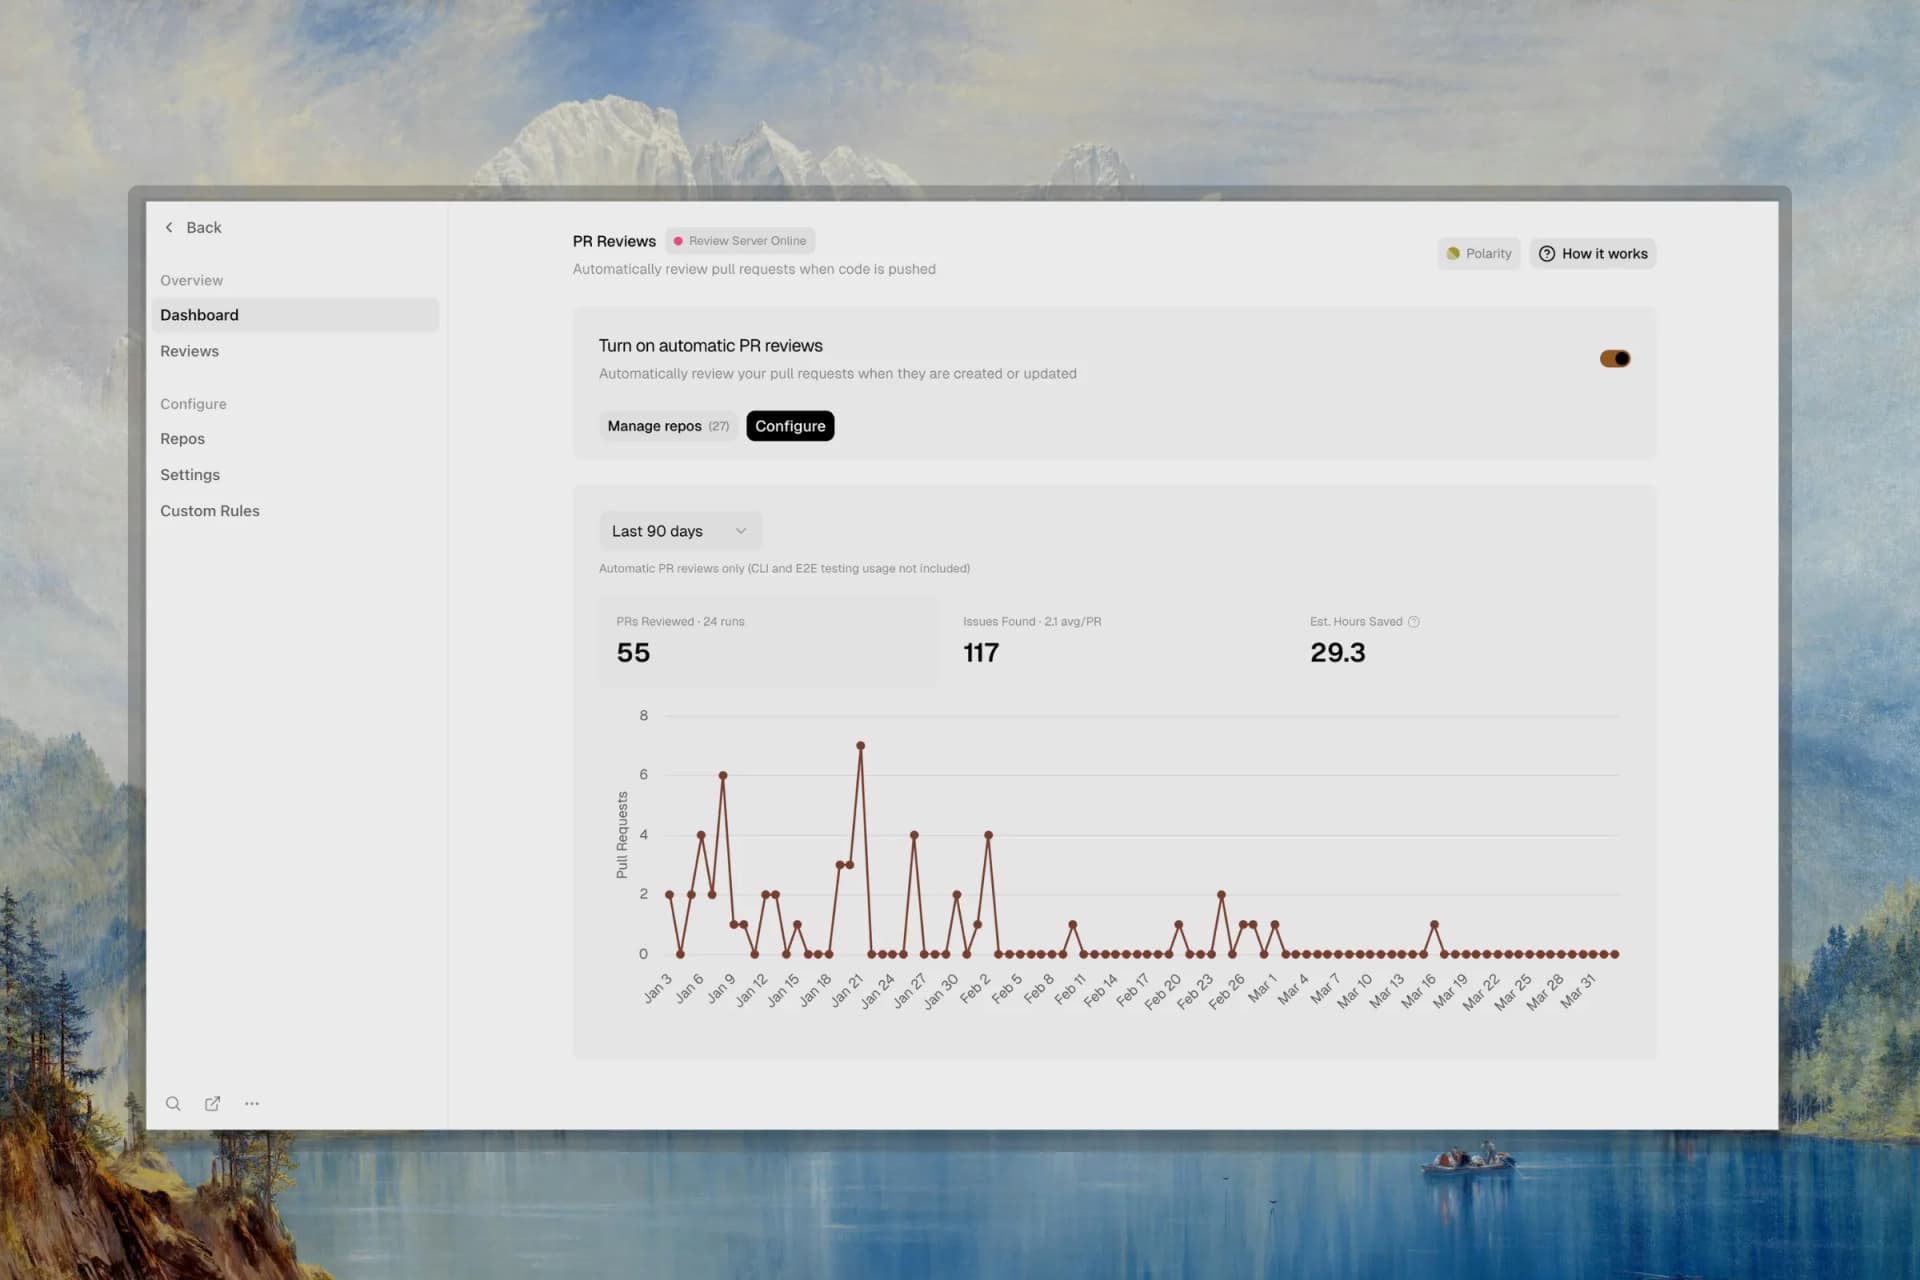Open Repos under Configure
The height and width of the screenshot is (1280, 1920).
(182, 438)
